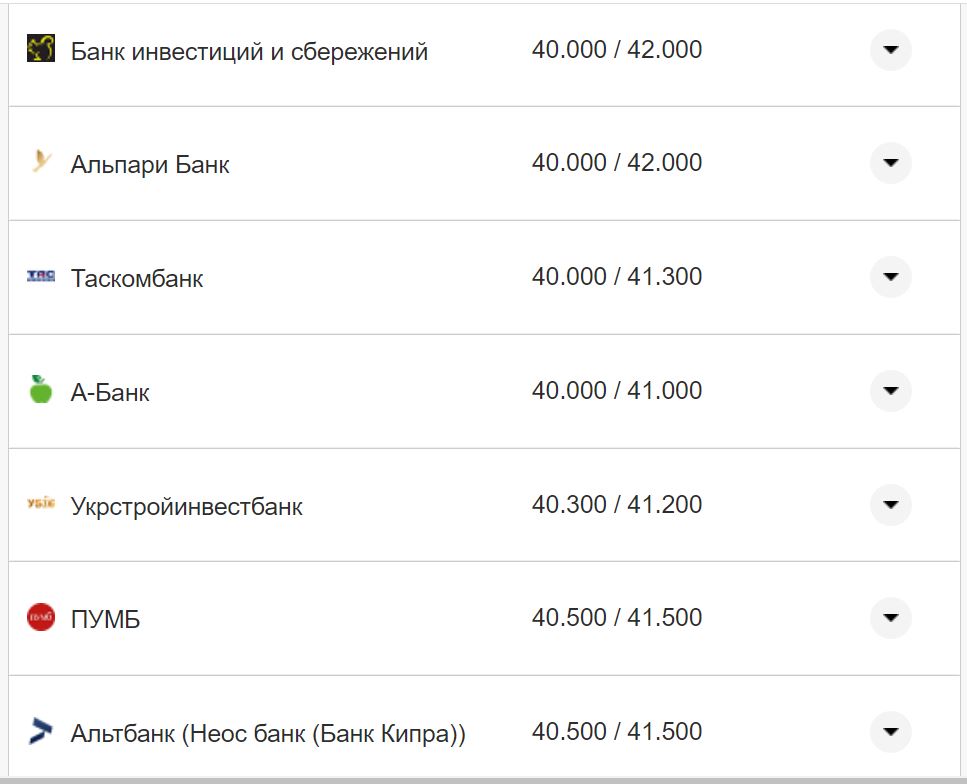The image size is (967, 784).
Task: Click the red round ПУМБ logo
Action: (x=38, y=617)
